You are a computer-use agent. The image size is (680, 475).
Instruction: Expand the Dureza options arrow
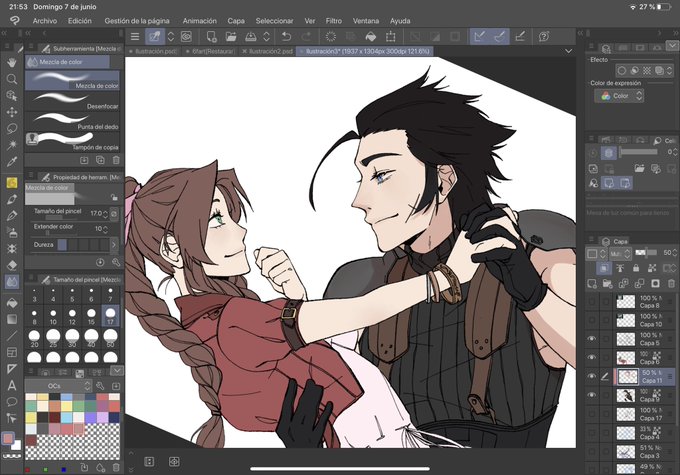(x=114, y=245)
